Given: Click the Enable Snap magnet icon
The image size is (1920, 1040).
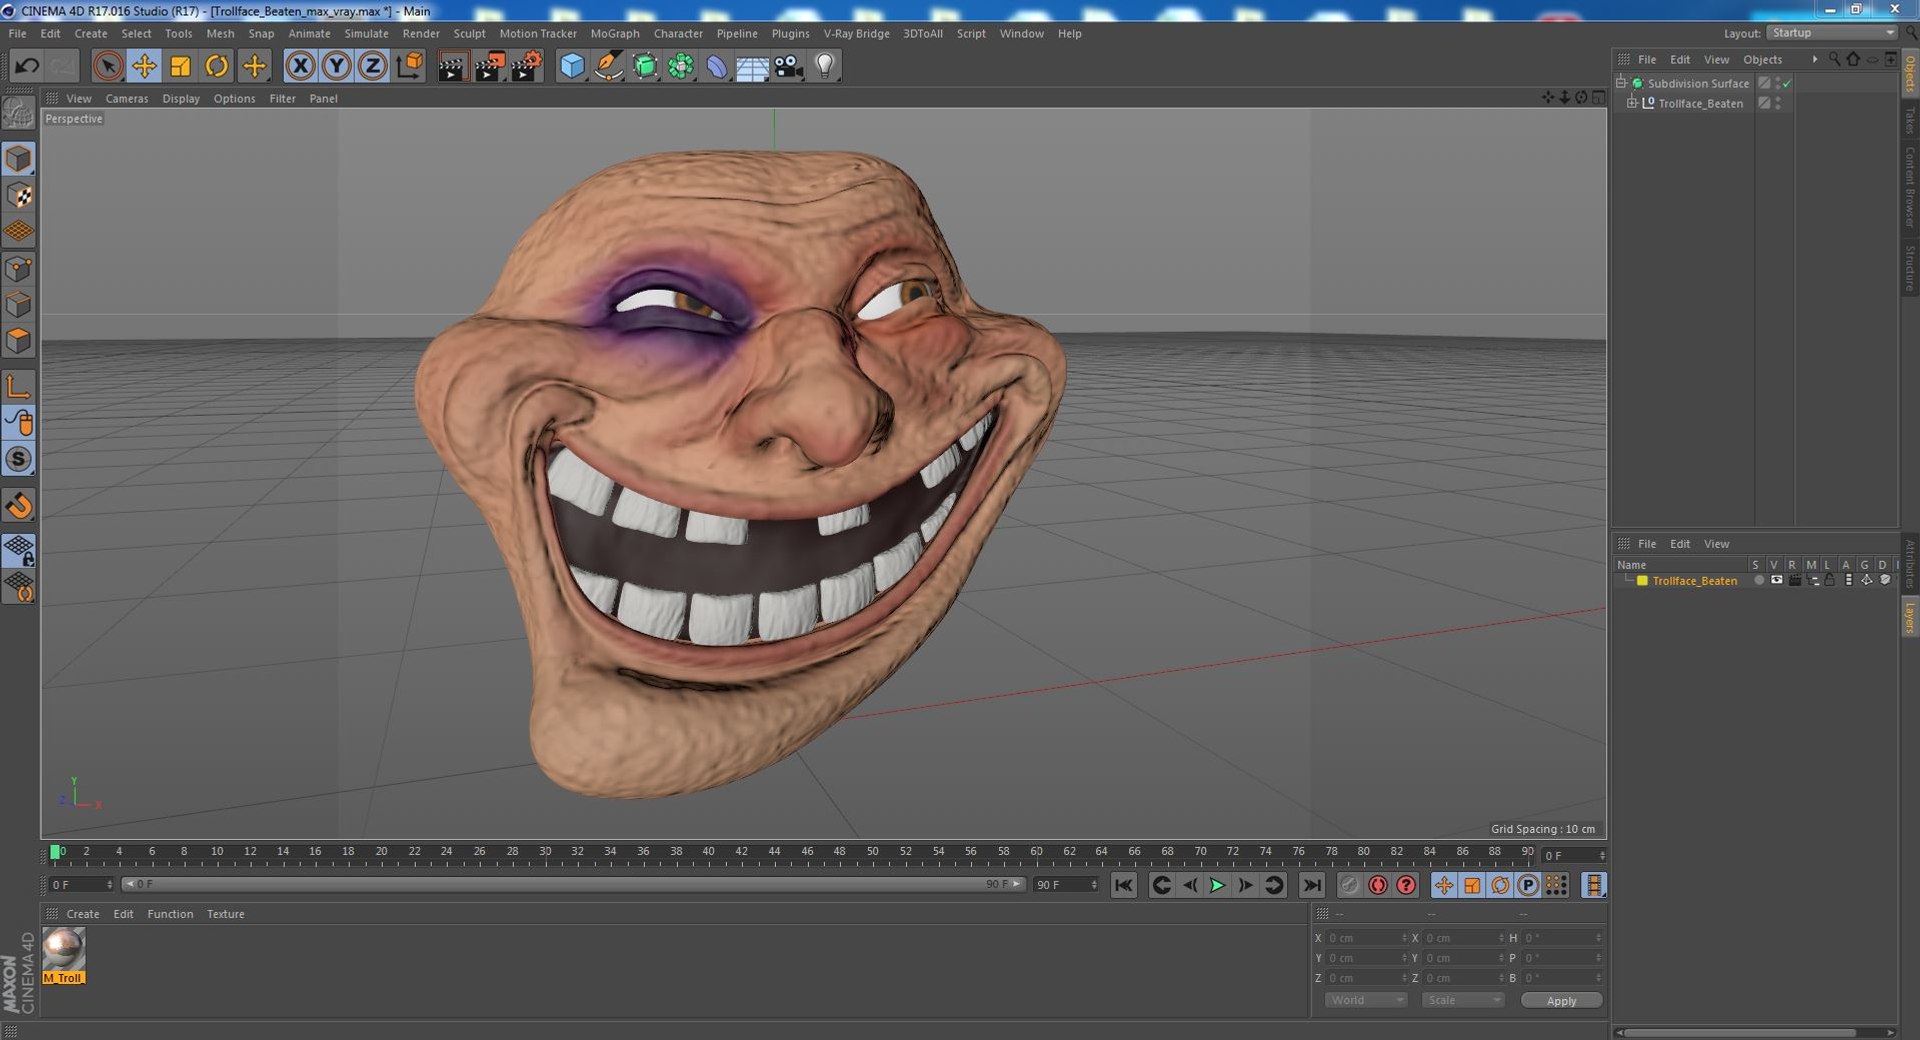Looking at the screenshot, I should 19,506.
